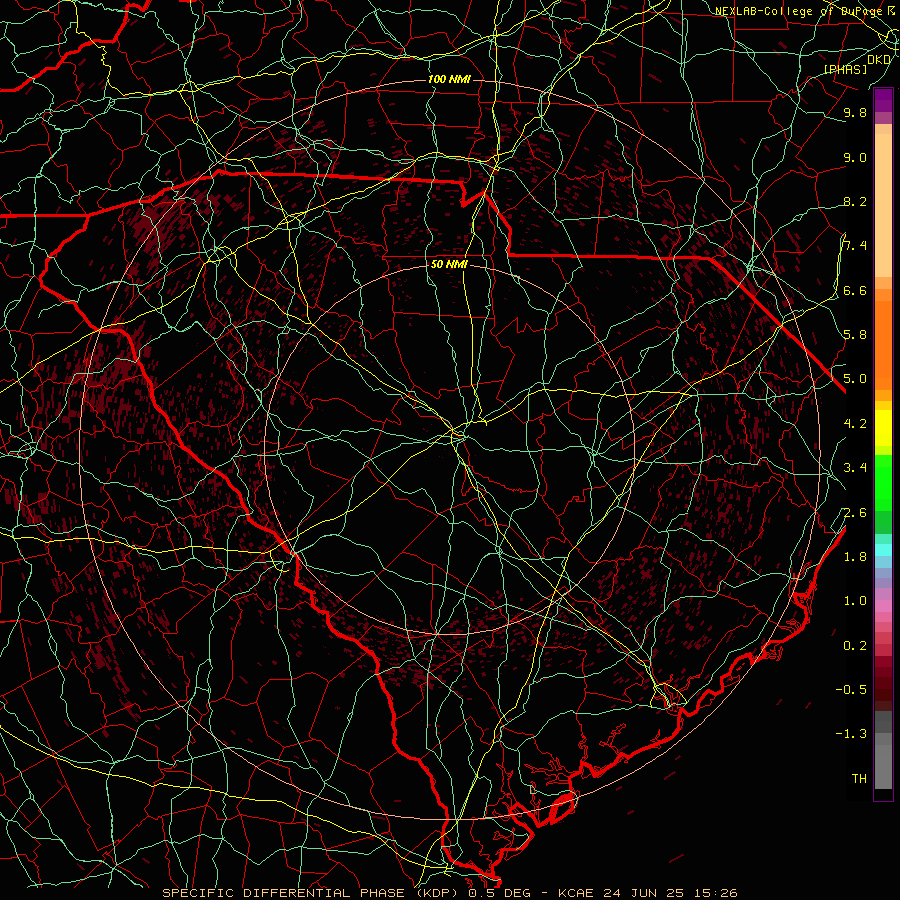Select the 4.2 legend value
This screenshot has width=900, height=900.
(855, 423)
